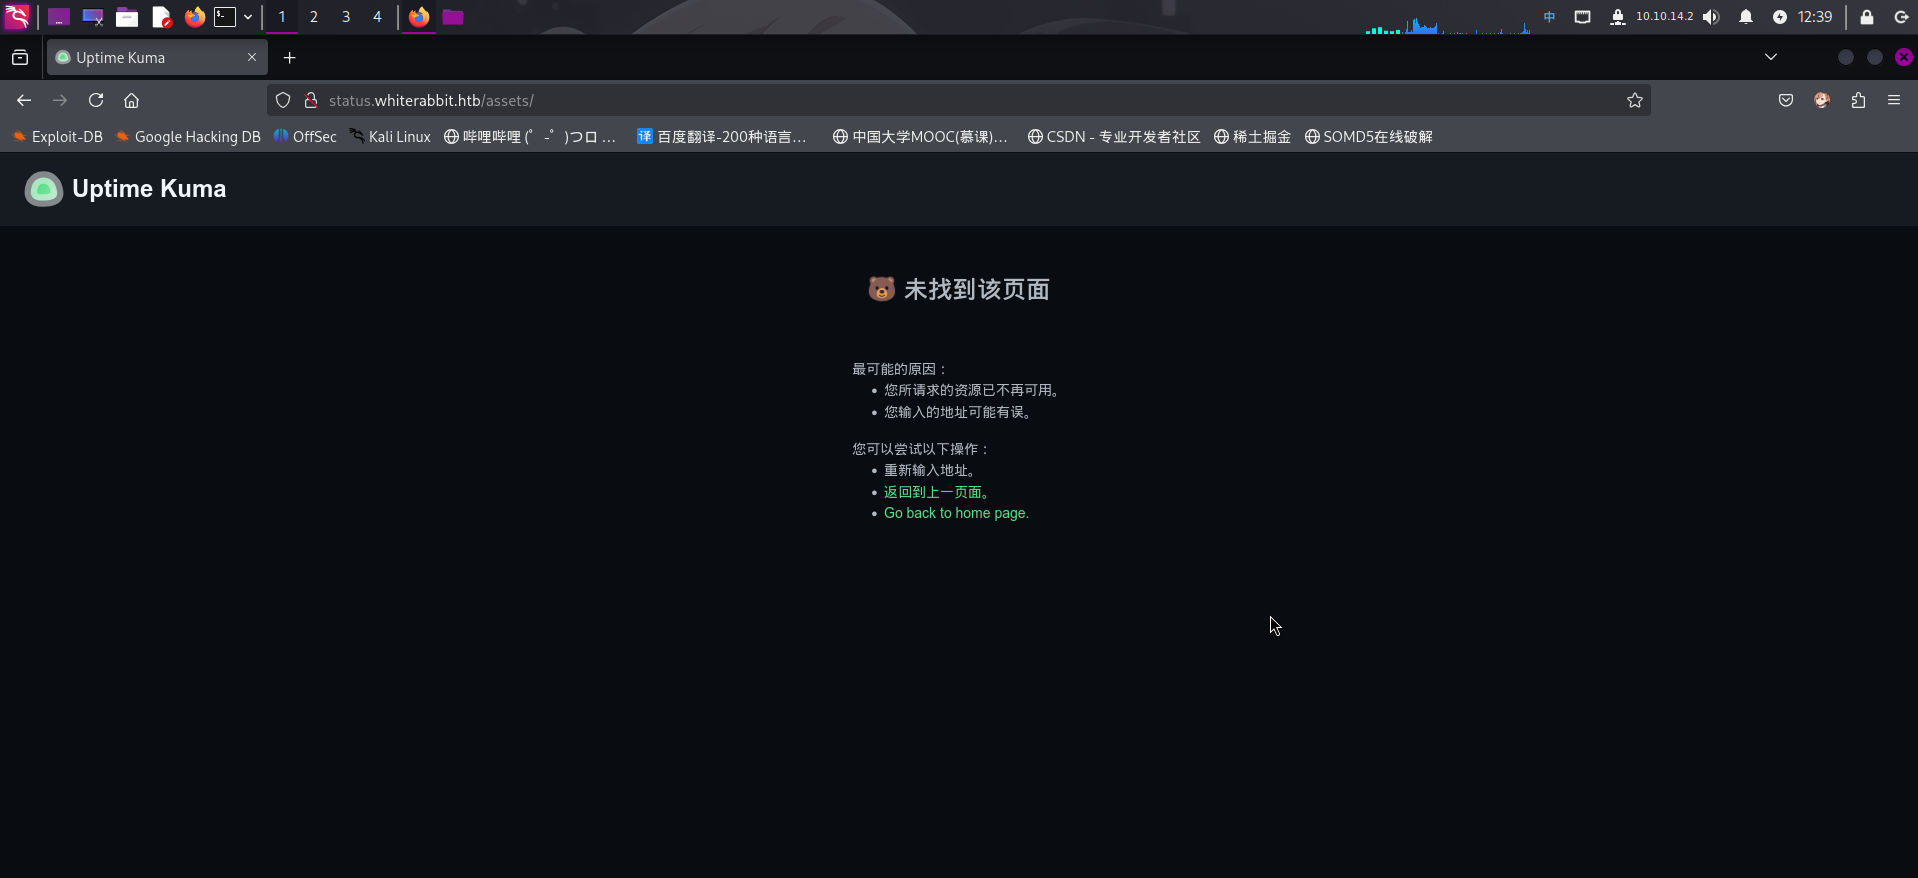Focus the URL address bar

(958, 100)
